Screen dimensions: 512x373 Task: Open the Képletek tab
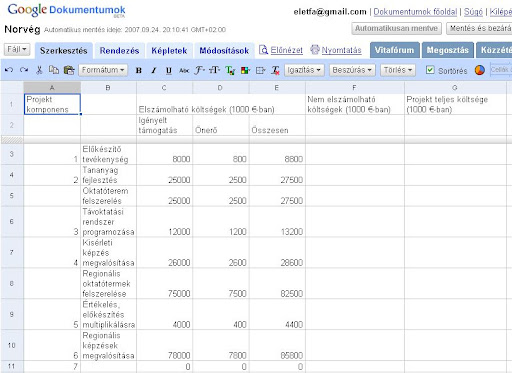click(169, 51)
